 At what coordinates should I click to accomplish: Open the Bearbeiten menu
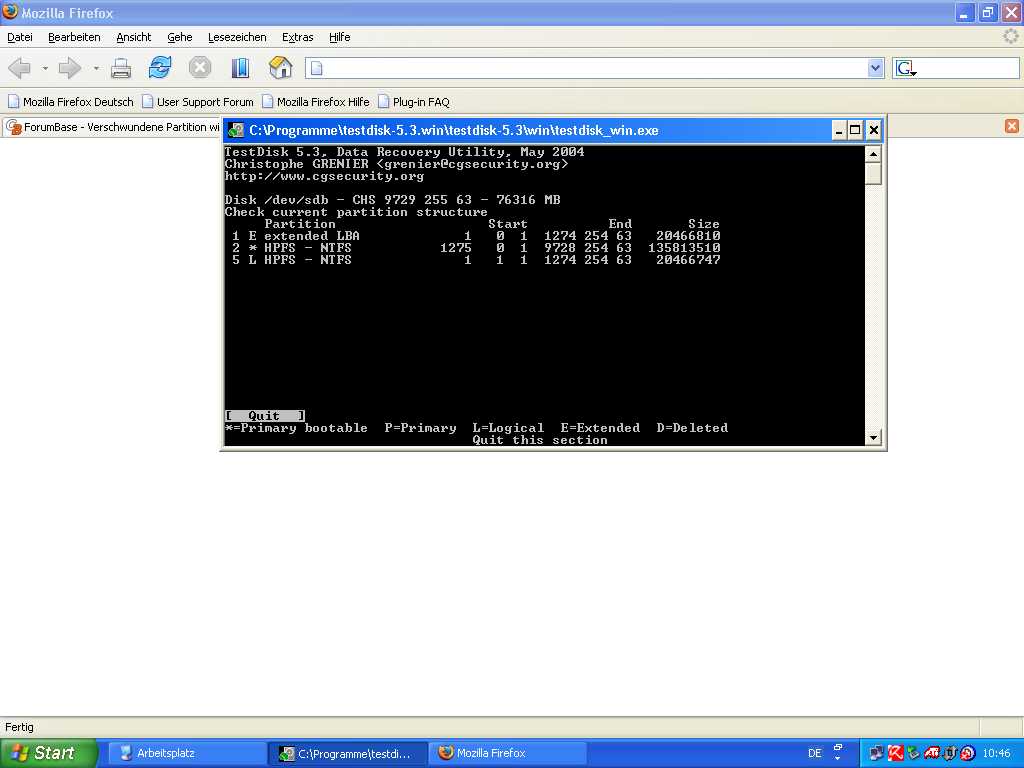point(74,37)
